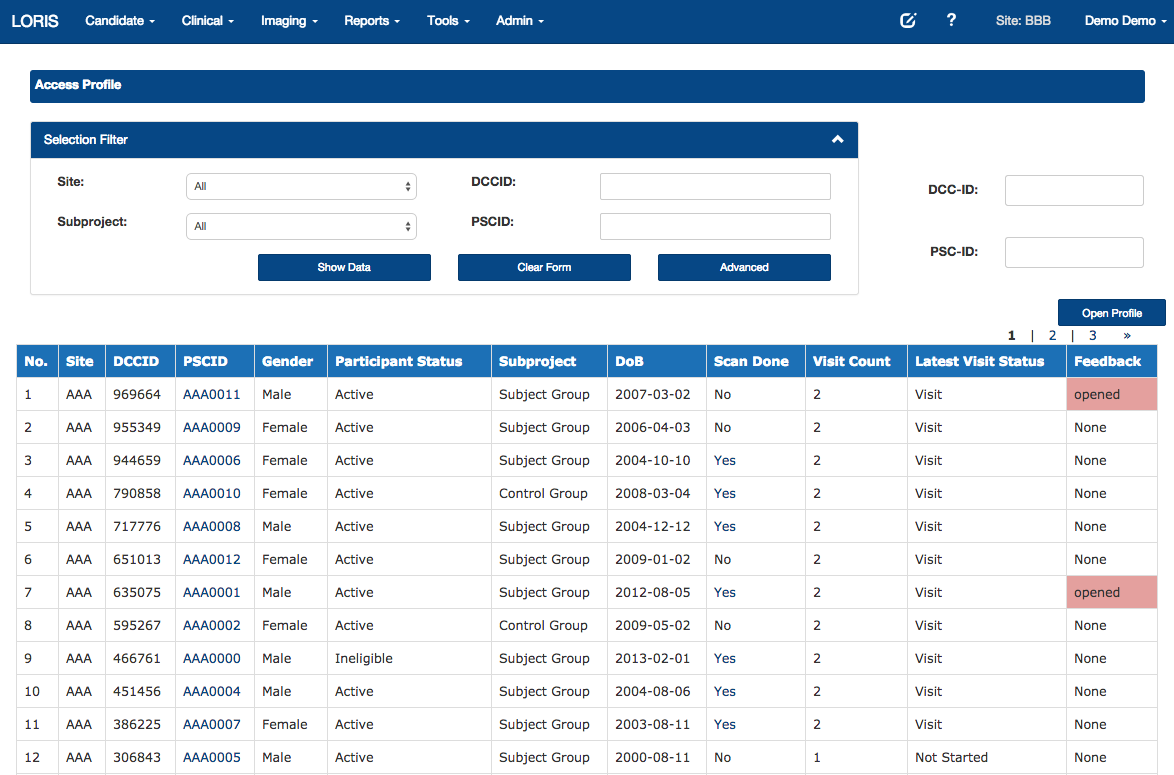
Task: Open the Subproject dropdown filter
Action: point(301,226)
